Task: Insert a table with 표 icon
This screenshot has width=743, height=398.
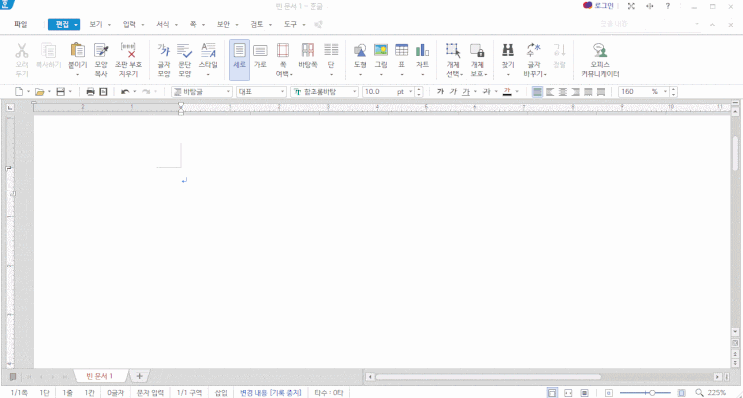Action: 401,50
